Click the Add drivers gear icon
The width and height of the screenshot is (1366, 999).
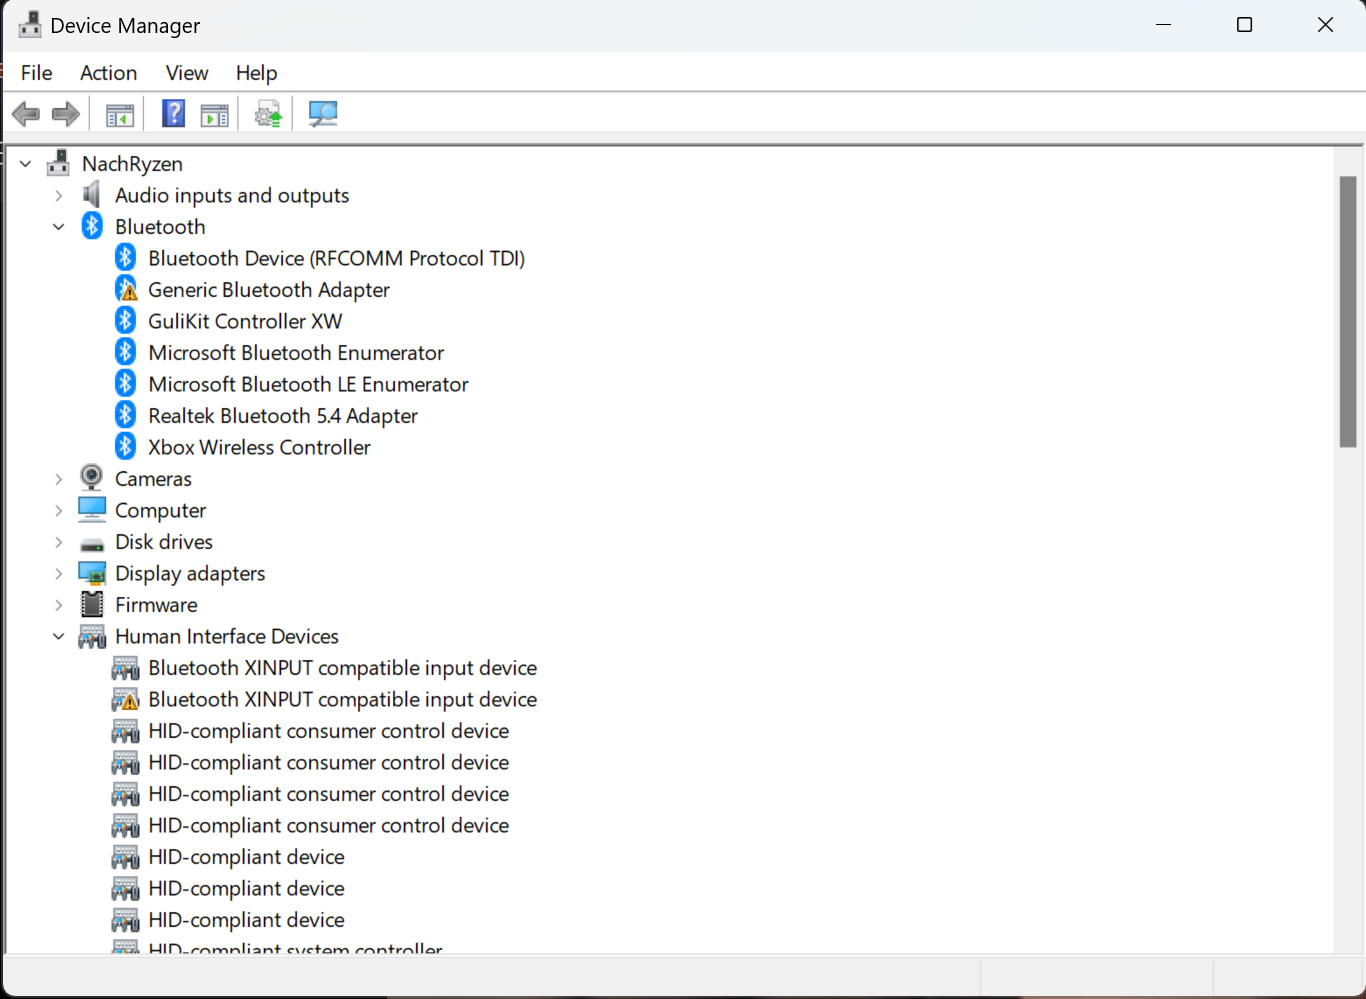(x=268, y=114)
